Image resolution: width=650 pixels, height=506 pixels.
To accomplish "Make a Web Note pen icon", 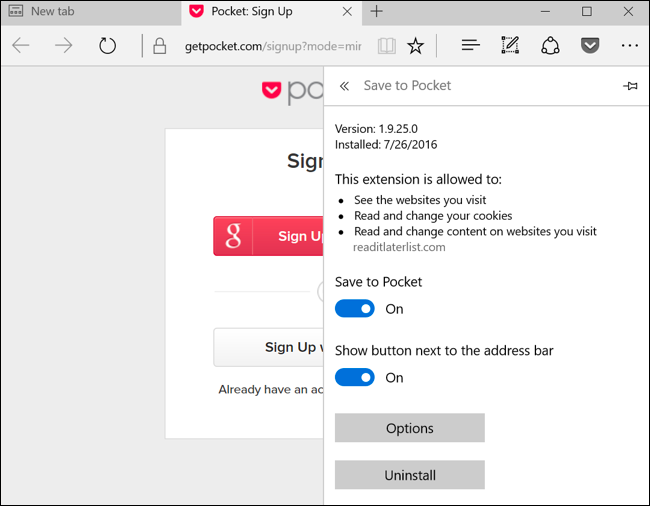I will (510, 45).
